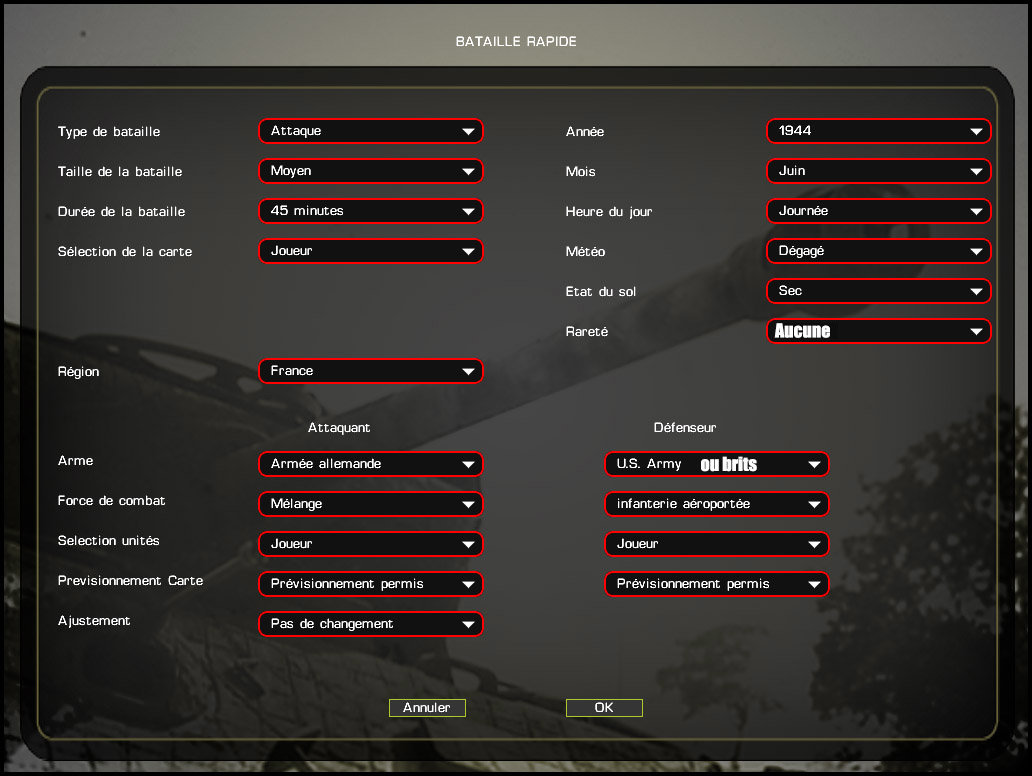1032x776 pixels.
Task: Click the Taille de la bataille label
Action: point(120,172)
